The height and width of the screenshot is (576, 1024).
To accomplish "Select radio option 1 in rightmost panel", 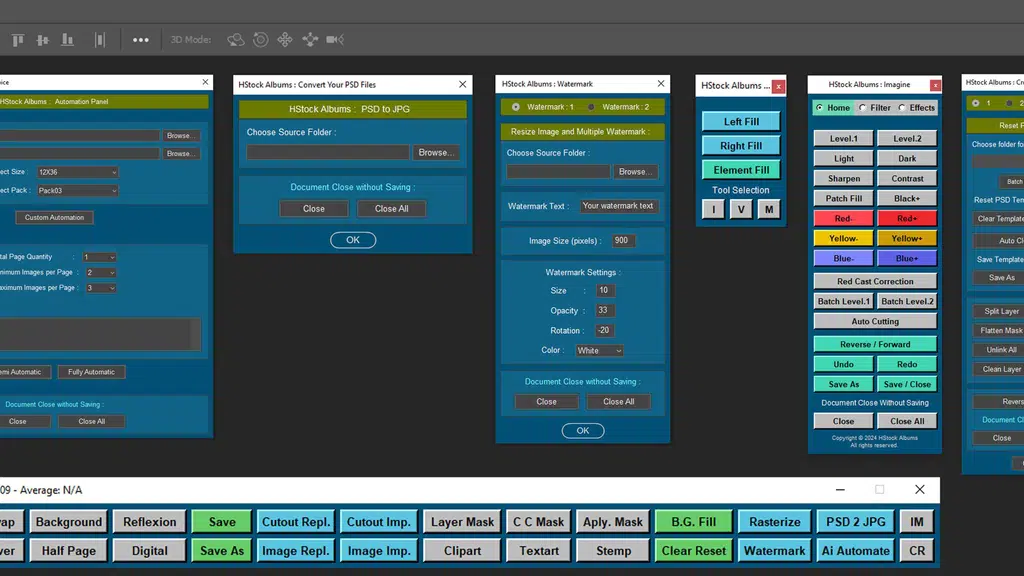I will point(976,103).
